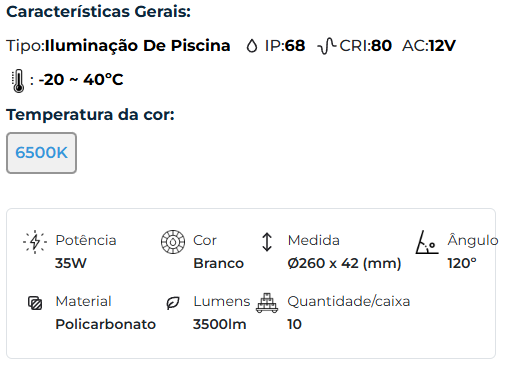Click the Lumens leaf icon
The width and height of the screenshot is (509, 368).
tap(173, 303)
